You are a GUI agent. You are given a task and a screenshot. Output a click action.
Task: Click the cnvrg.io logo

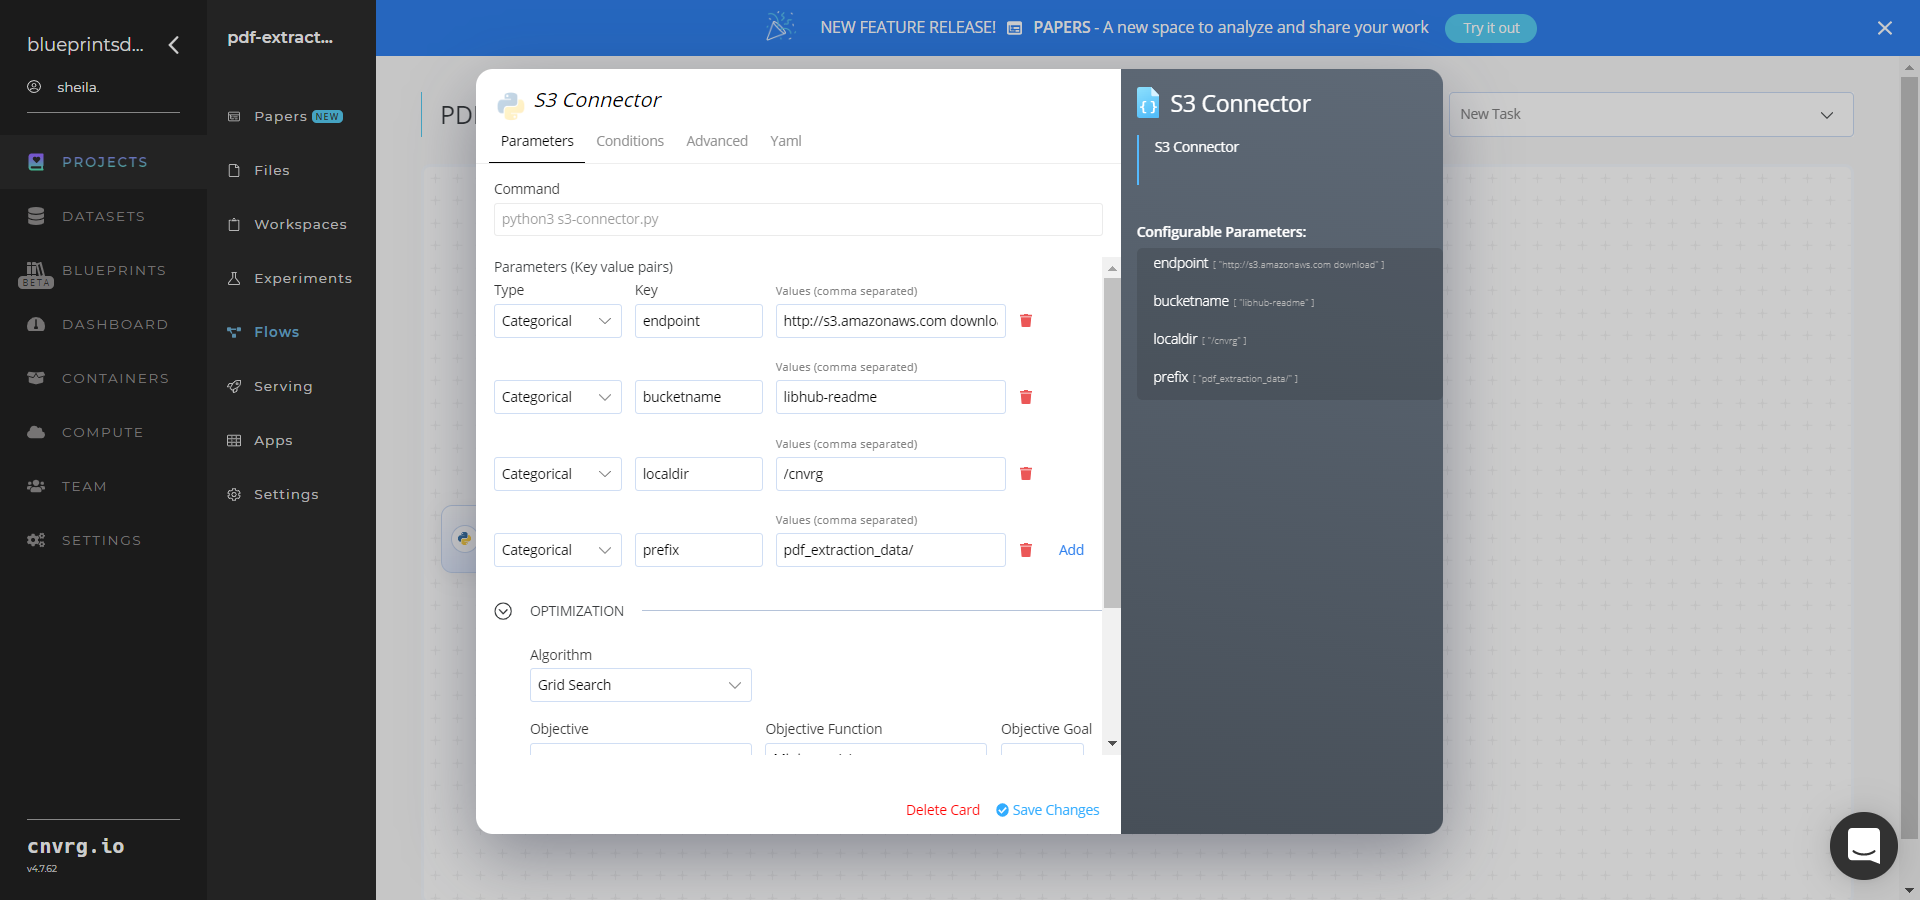[76, 846]
